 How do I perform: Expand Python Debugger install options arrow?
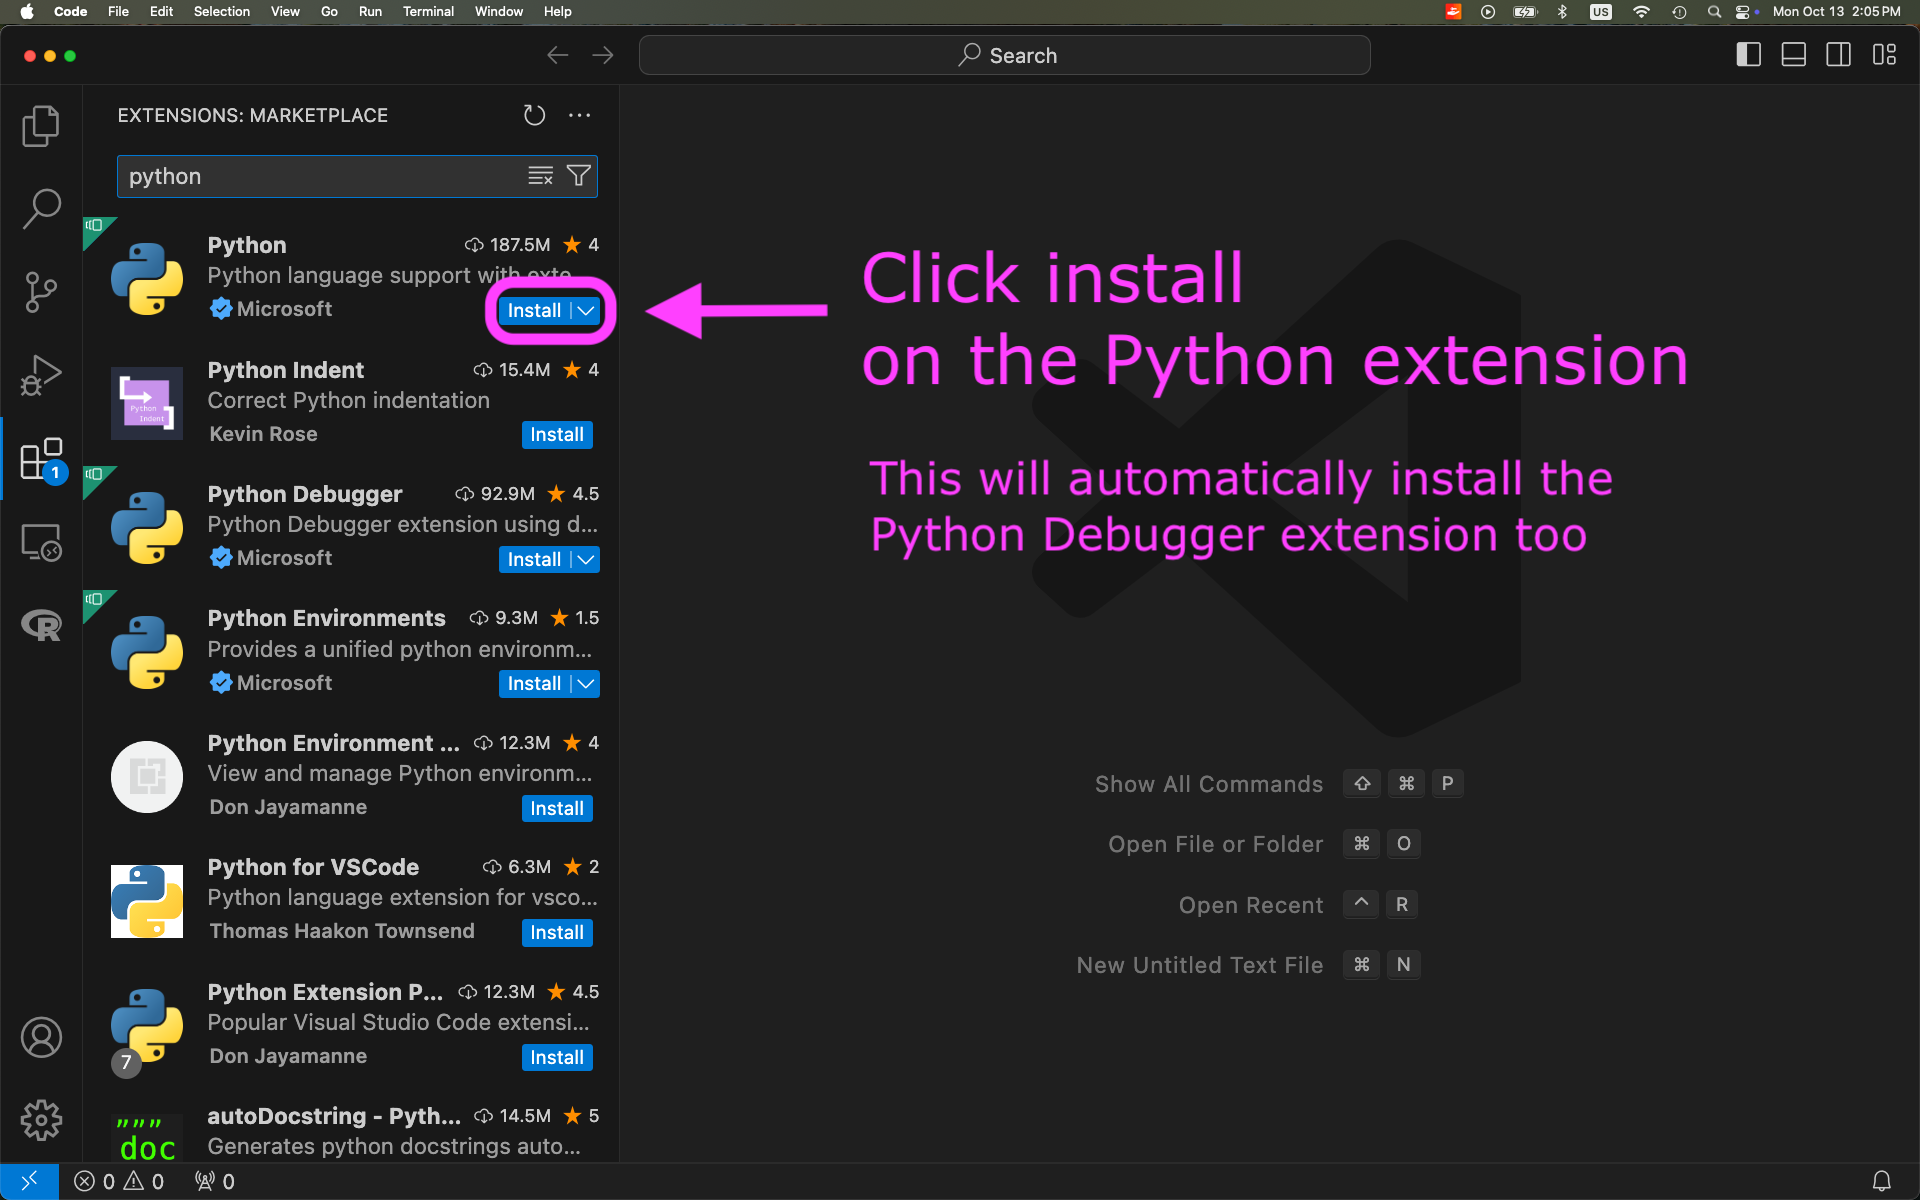tap(587, 560)
